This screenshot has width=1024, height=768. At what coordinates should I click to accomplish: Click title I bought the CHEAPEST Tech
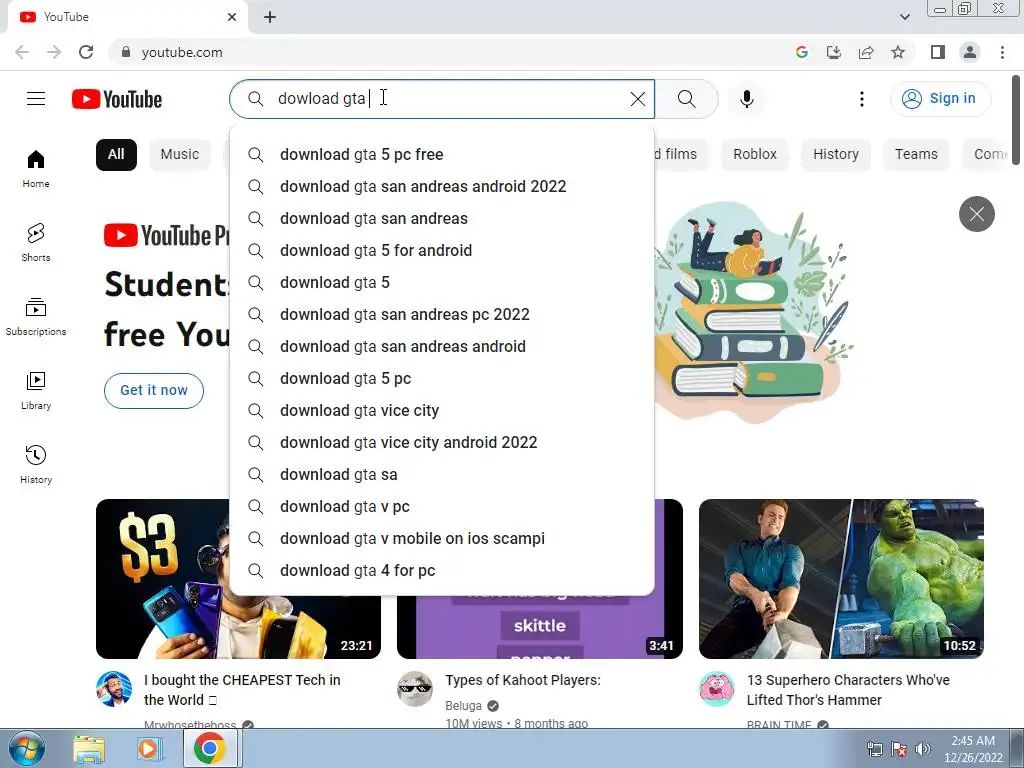tap(242, 690)
